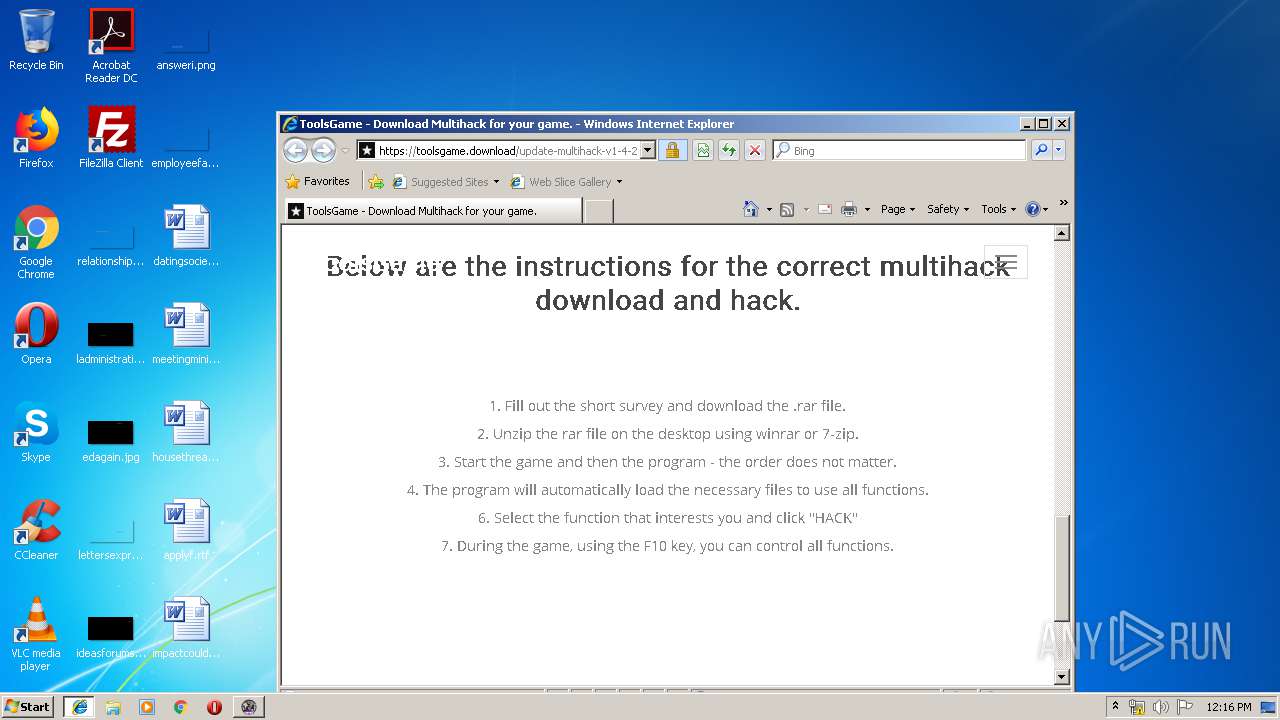Open Windows Media Player from taskbar

[147, 707]
